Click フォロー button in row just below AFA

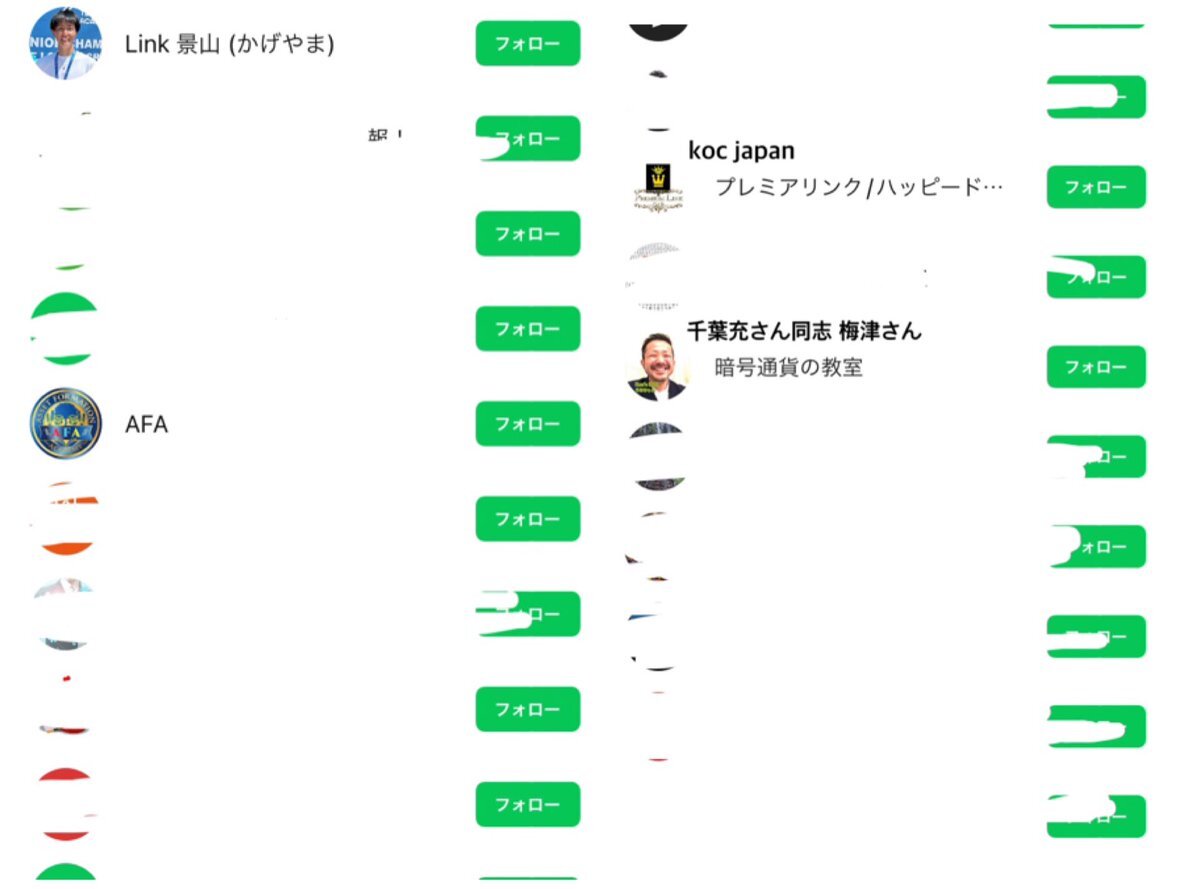pos(528,519)
